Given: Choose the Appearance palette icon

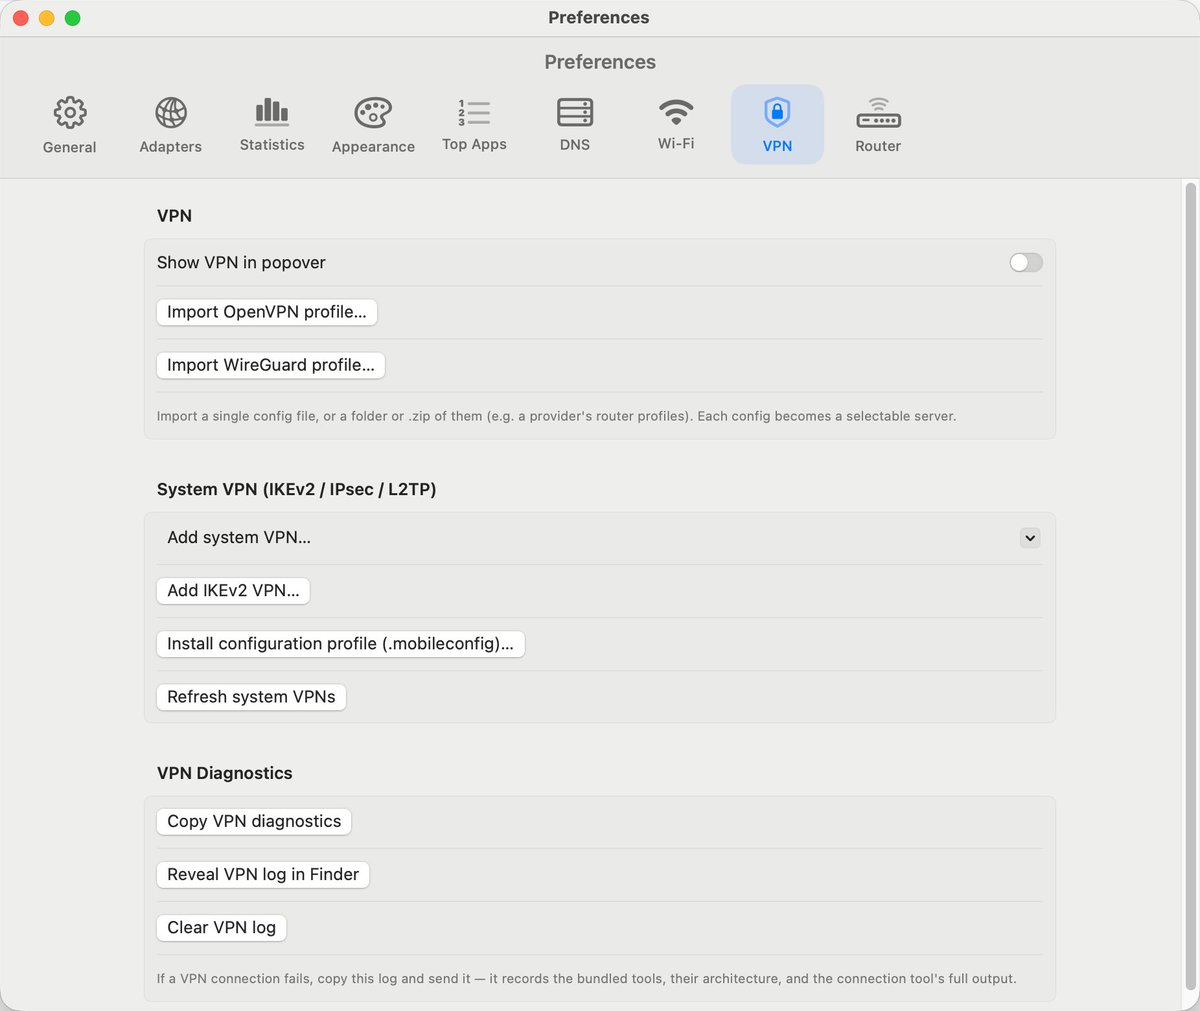Looking at the screenshot, I should pyautogui.click(x=373, y=113).
